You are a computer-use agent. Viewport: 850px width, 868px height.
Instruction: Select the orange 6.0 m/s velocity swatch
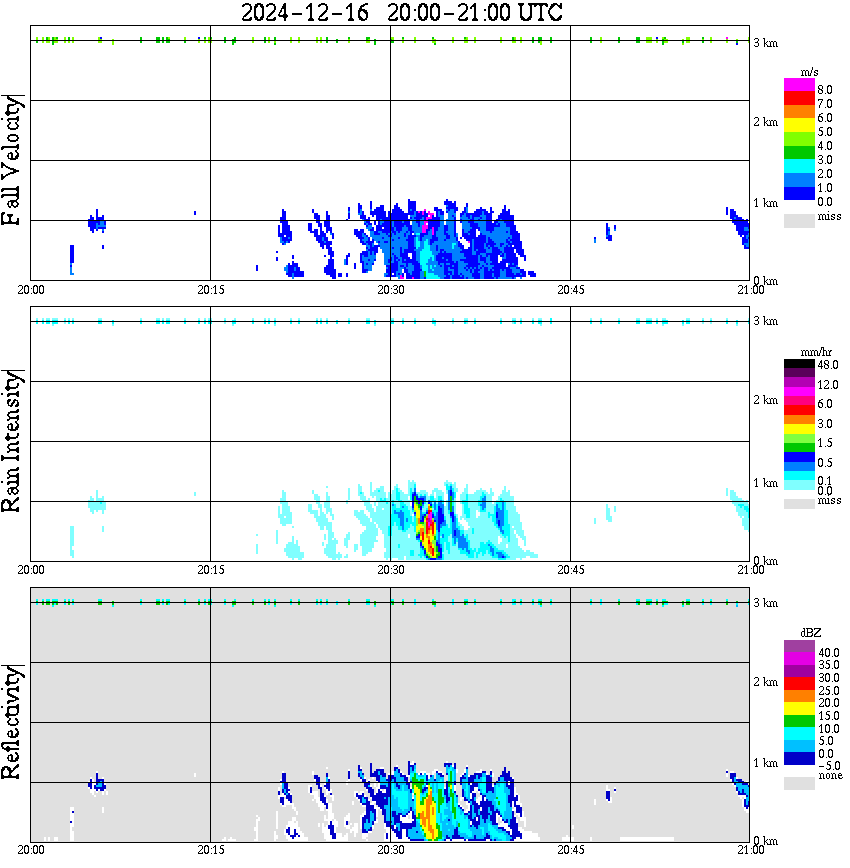[x=799, y=112]
